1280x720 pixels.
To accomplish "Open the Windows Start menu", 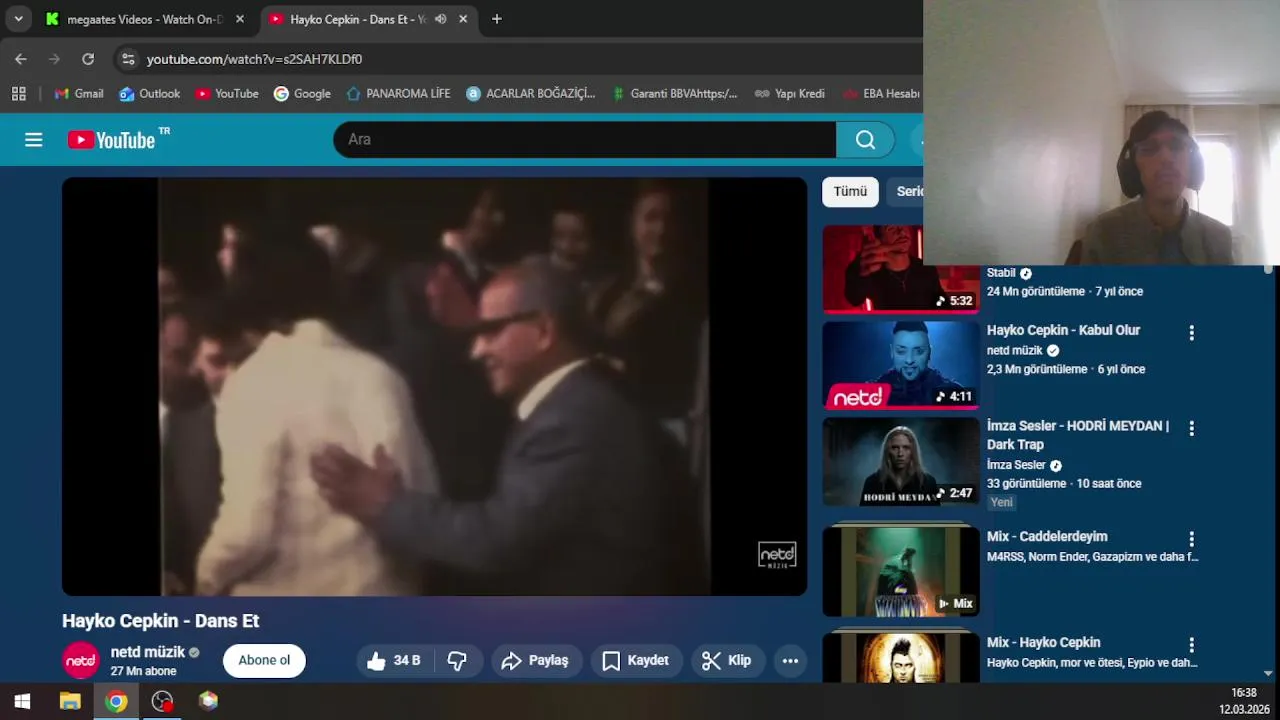I will point(22,701).
